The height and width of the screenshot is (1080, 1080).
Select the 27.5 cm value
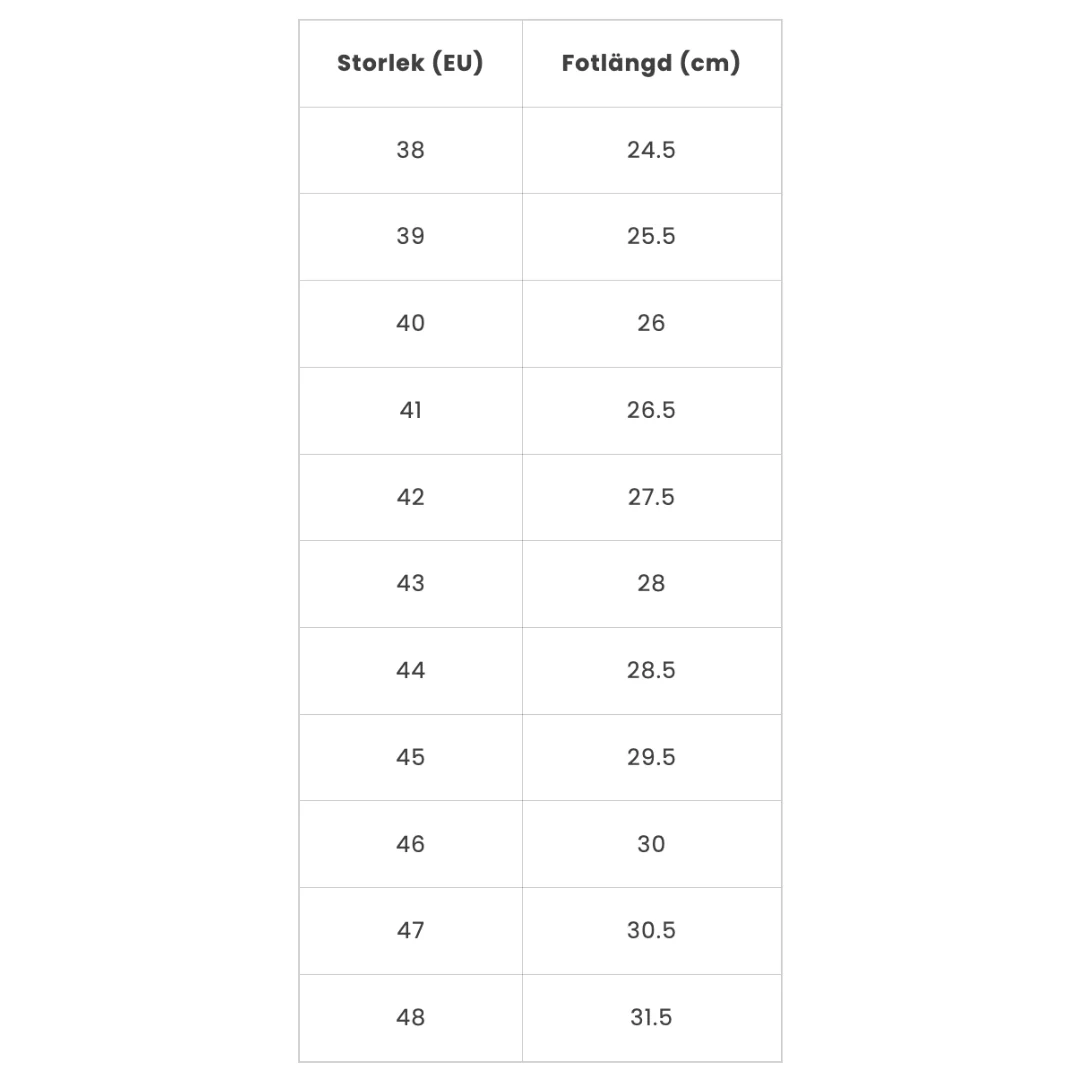651,497
